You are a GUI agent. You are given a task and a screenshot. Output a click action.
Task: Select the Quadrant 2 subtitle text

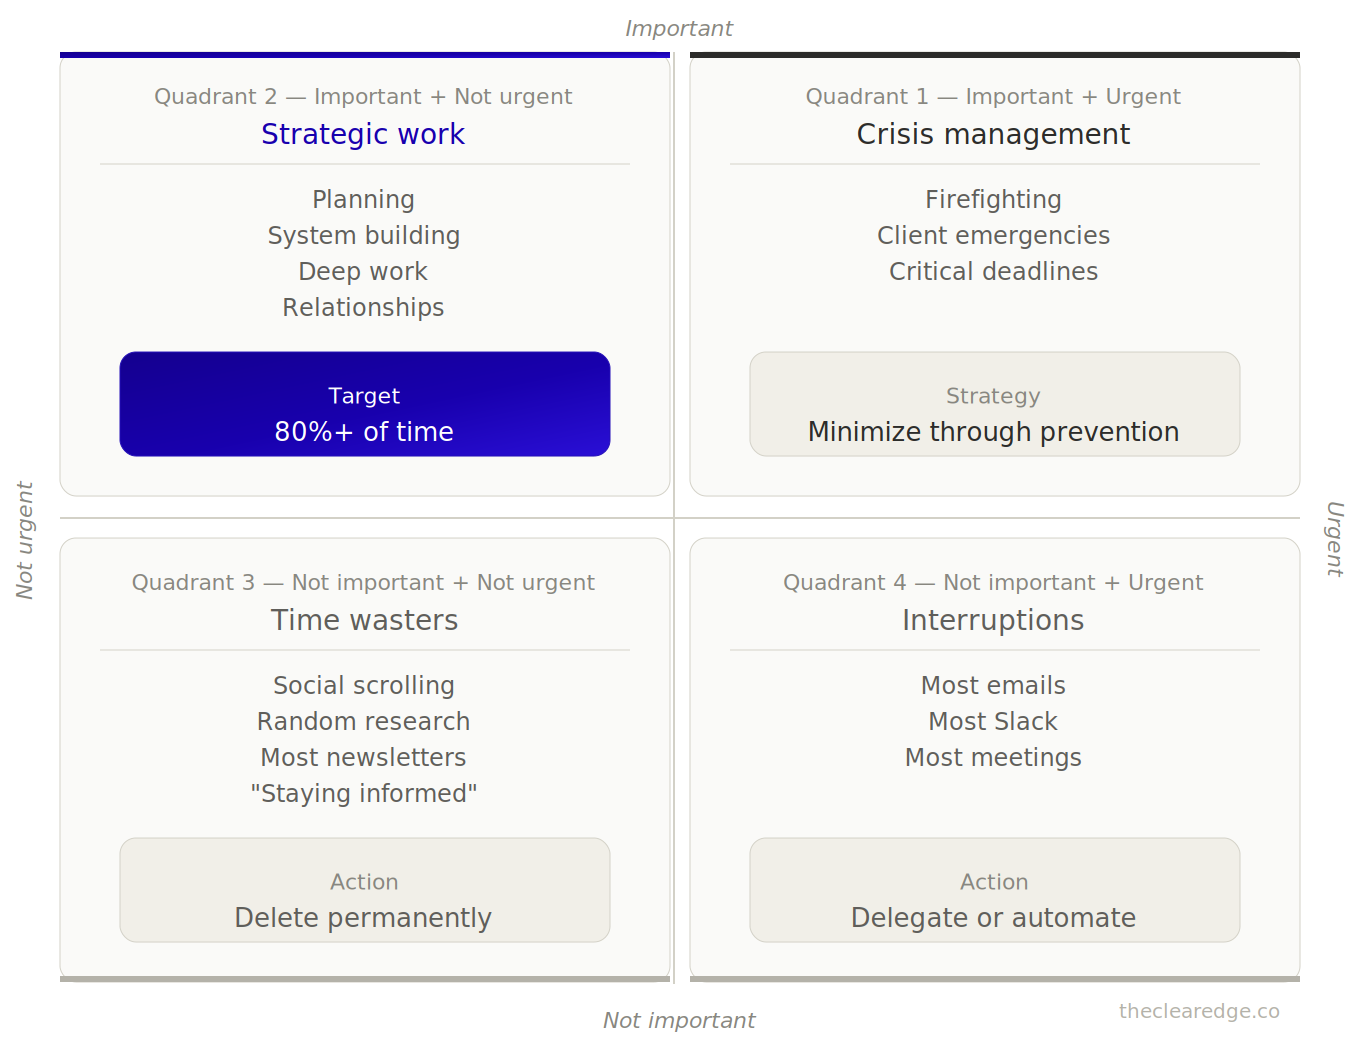363,97
